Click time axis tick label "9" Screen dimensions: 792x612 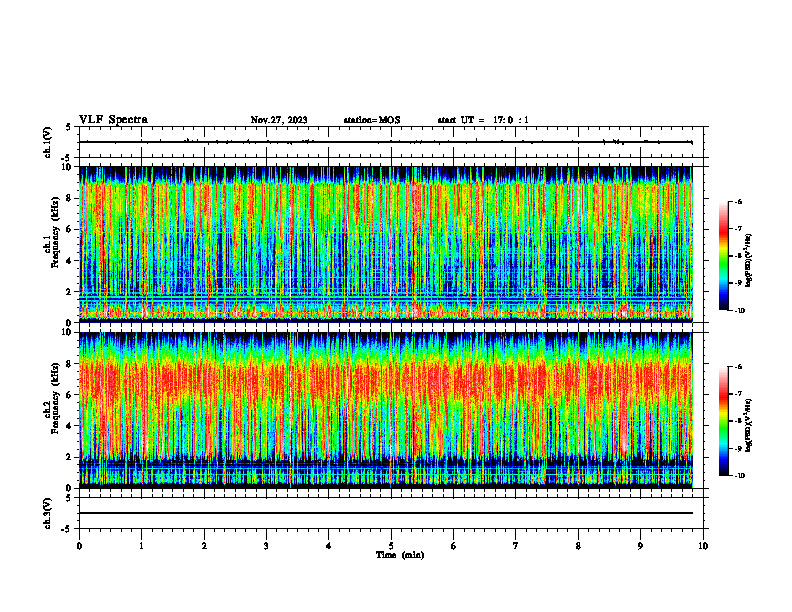[640, 546]
